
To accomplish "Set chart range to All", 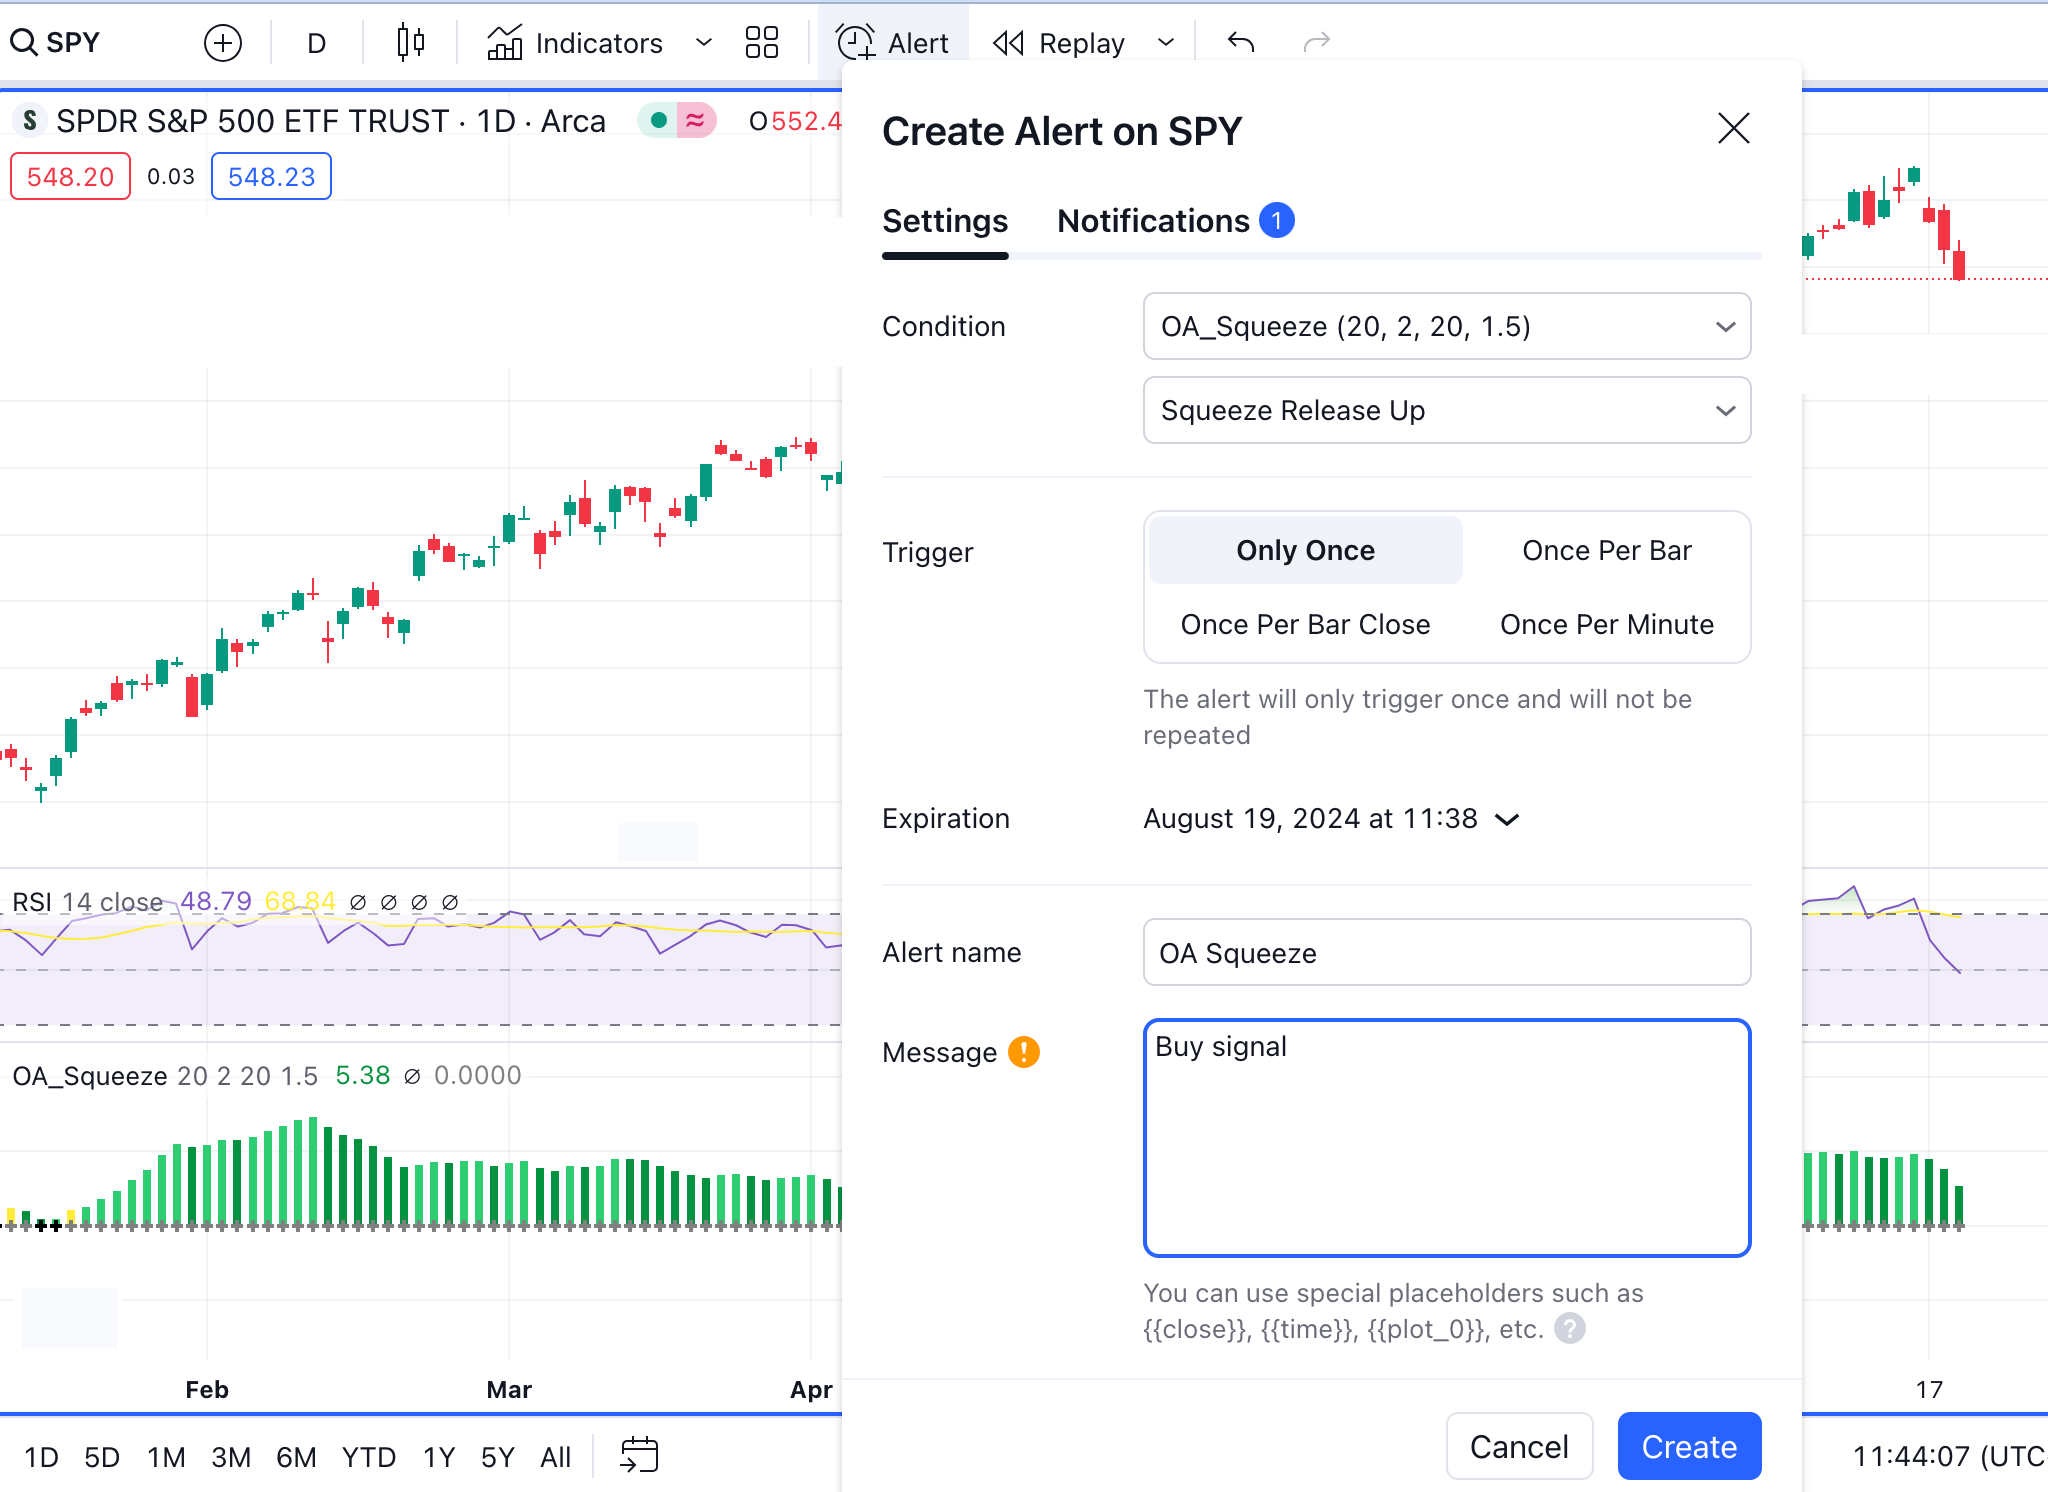I will (x=555, y=1457).
